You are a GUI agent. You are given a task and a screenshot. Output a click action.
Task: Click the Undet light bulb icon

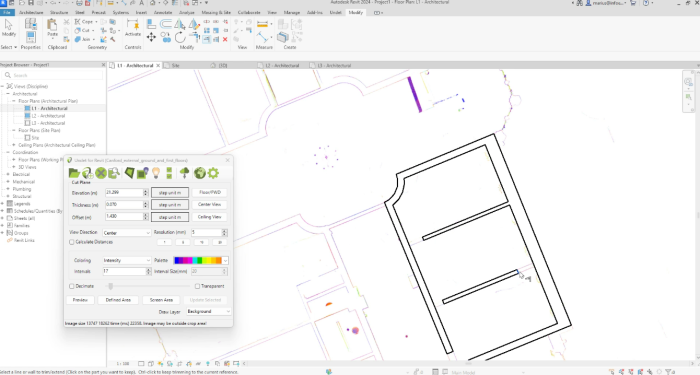156,173
